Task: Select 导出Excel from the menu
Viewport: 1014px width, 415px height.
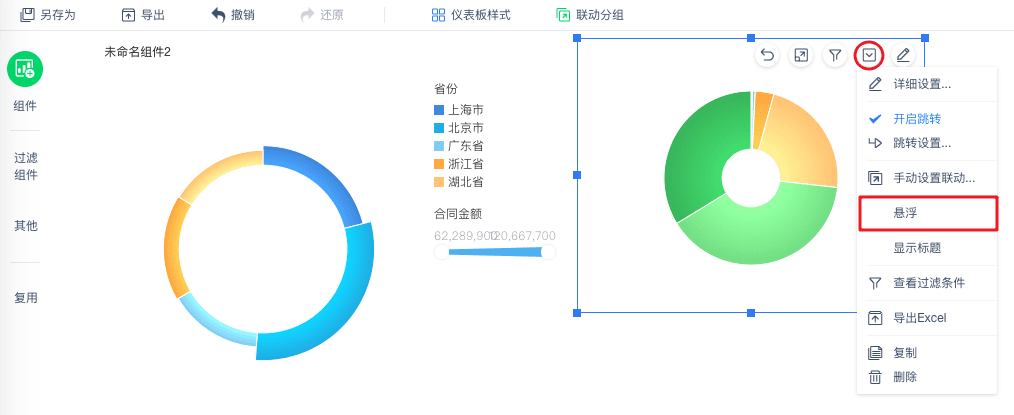Action: click(x=926, y=318)
